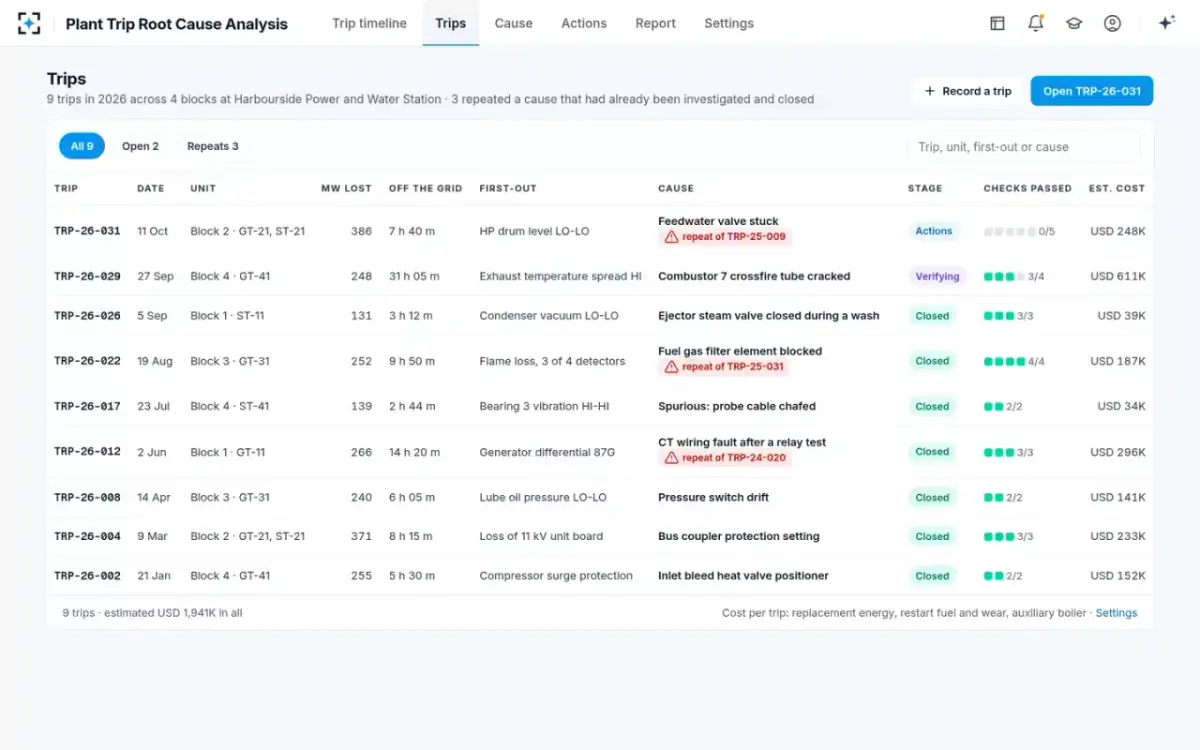Open the graduation cap learning icon

[1074, 23]
